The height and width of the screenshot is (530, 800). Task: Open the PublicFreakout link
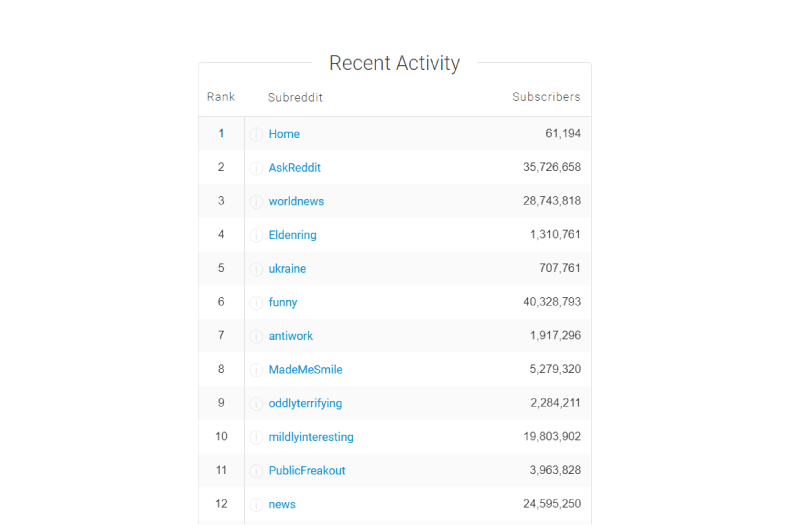coord(307,470)
